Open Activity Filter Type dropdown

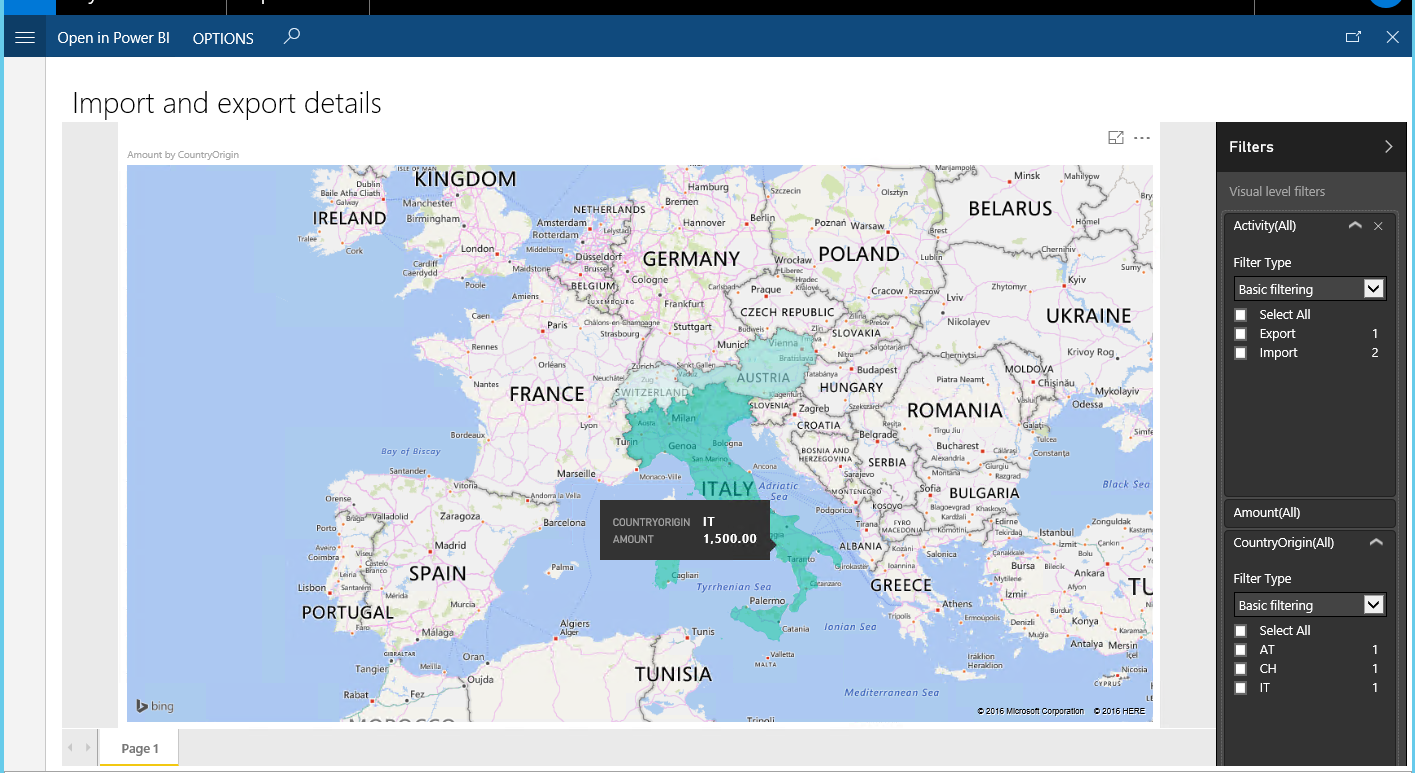(x=1309, y=289)
